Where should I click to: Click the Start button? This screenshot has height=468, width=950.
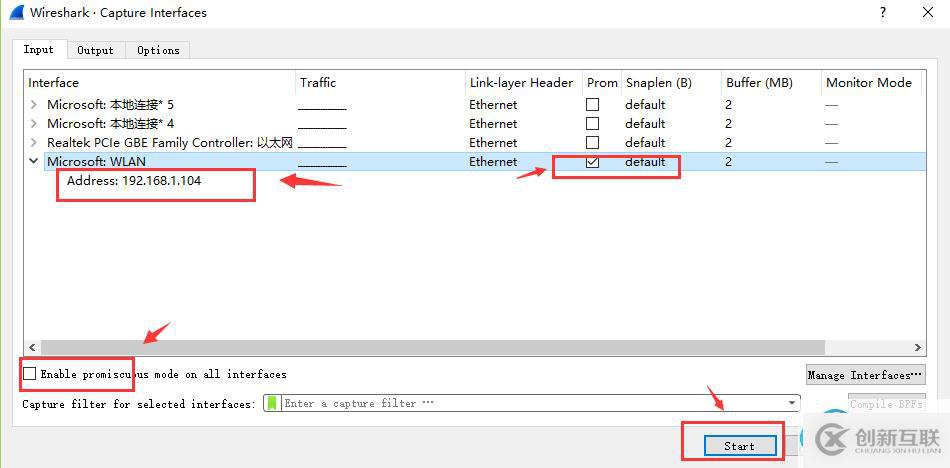[x=740, y=446]
